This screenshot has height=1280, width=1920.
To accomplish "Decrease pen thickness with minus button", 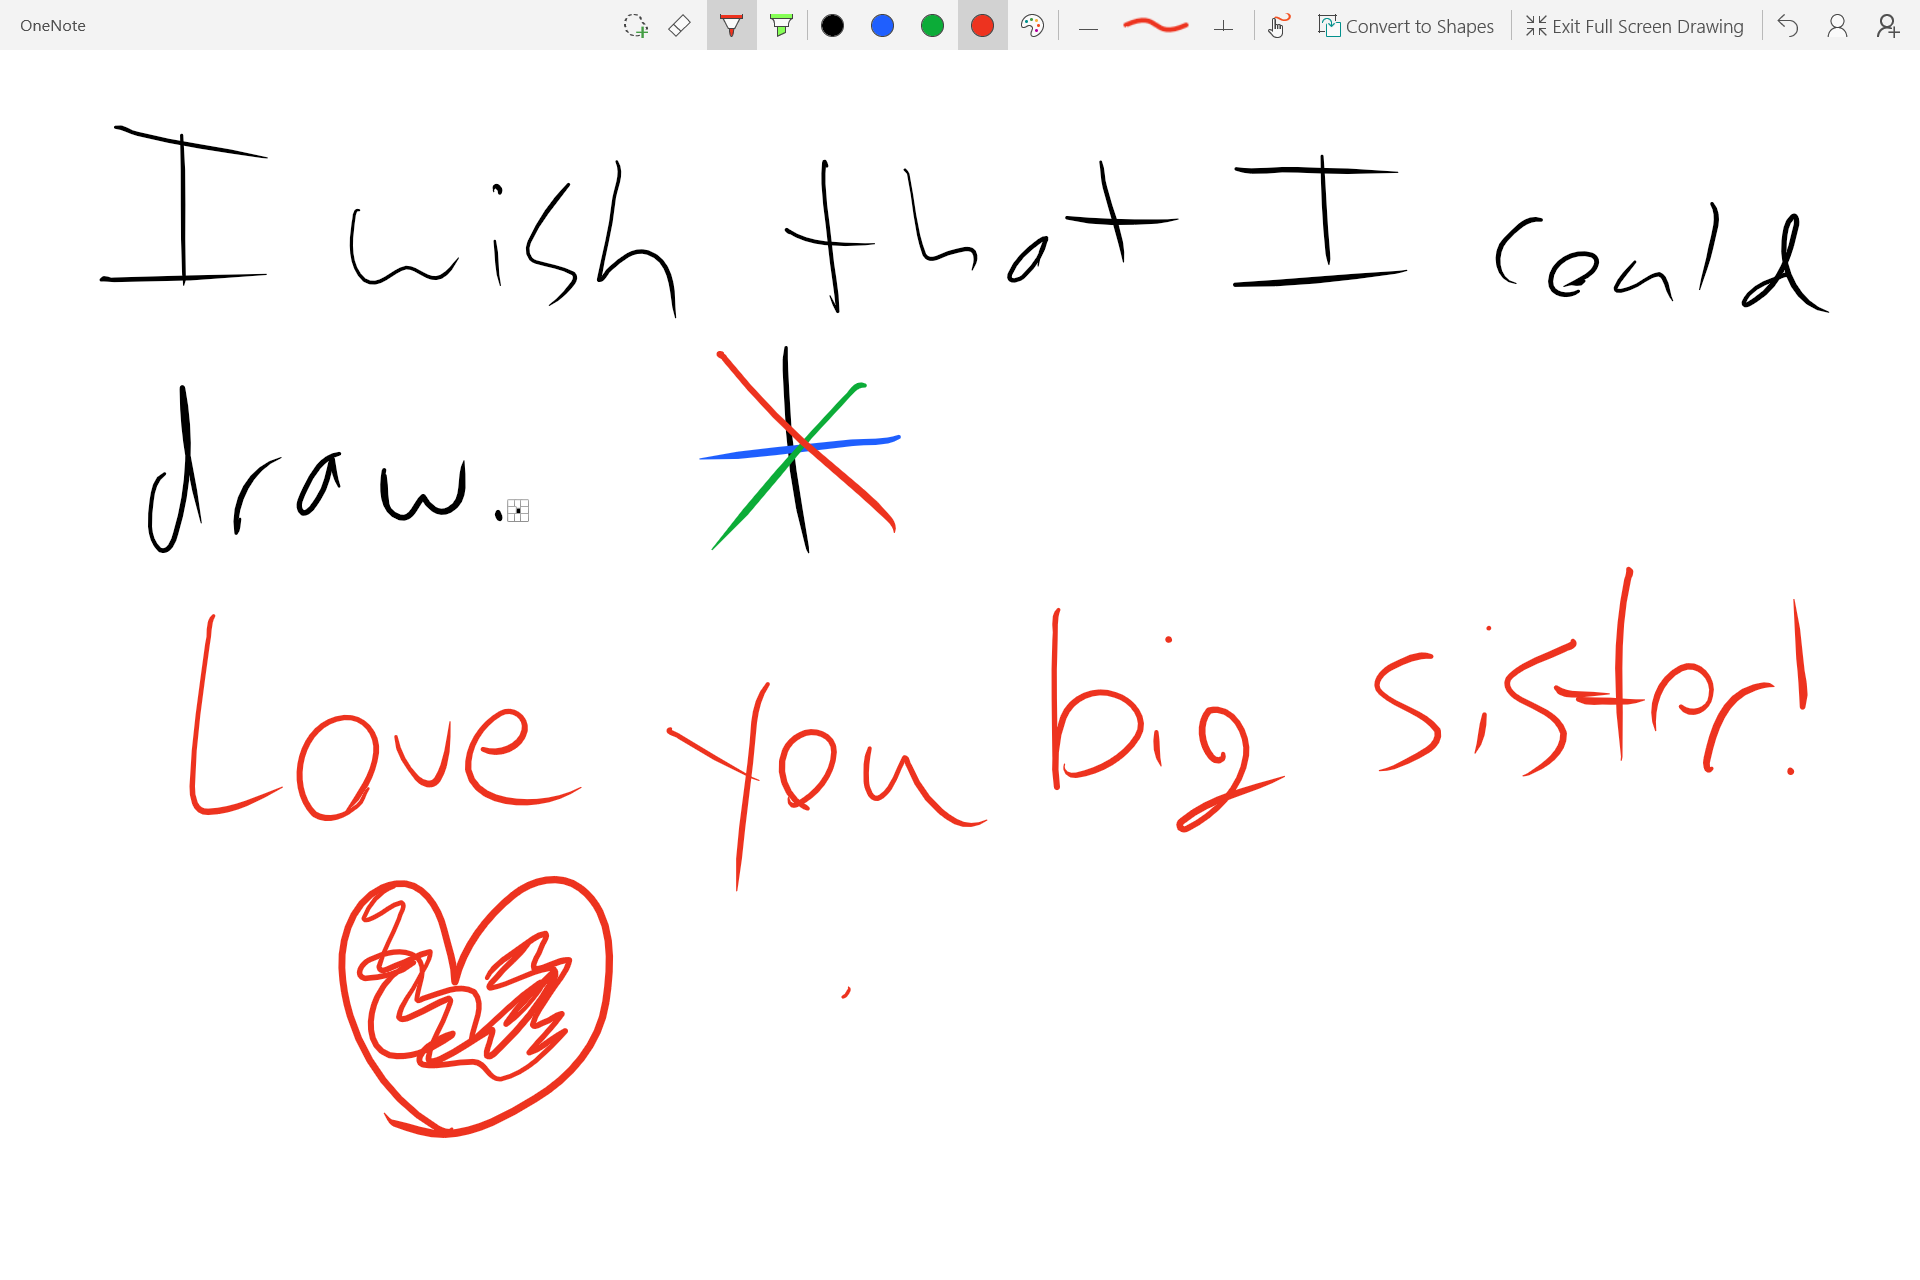I will 1089,28.
